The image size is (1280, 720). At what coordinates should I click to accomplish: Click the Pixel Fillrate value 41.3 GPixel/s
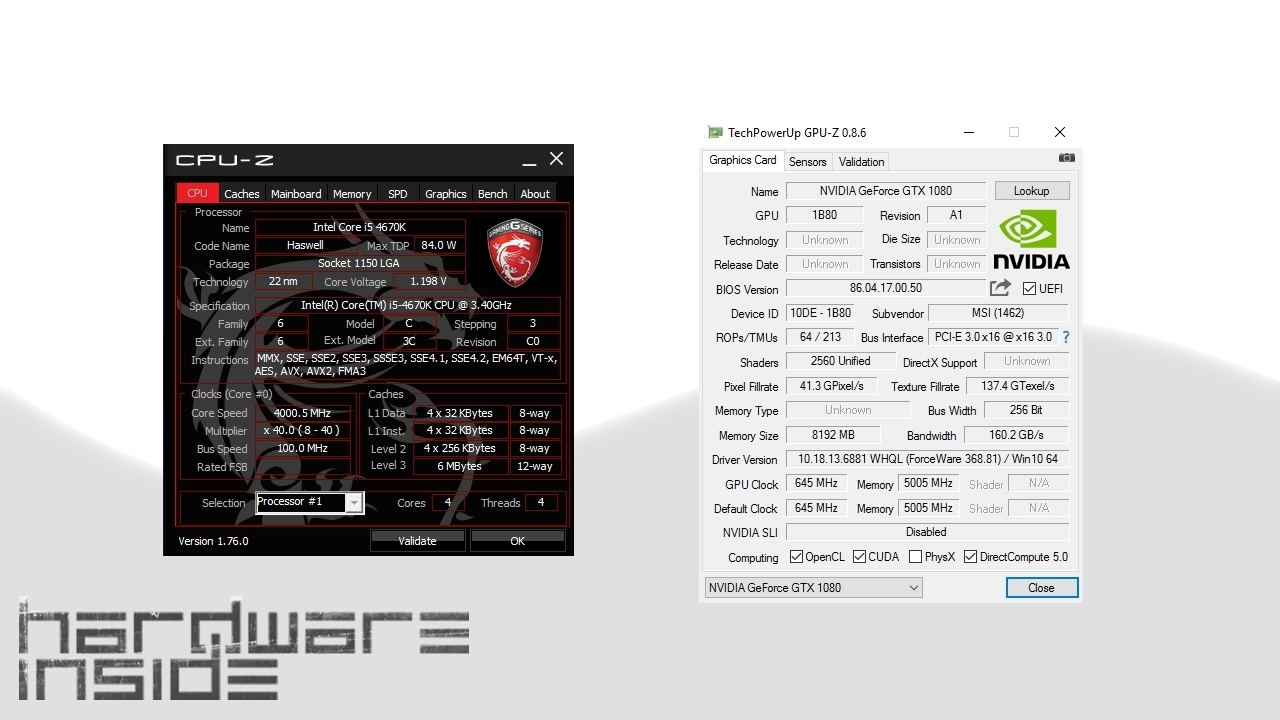832,386
